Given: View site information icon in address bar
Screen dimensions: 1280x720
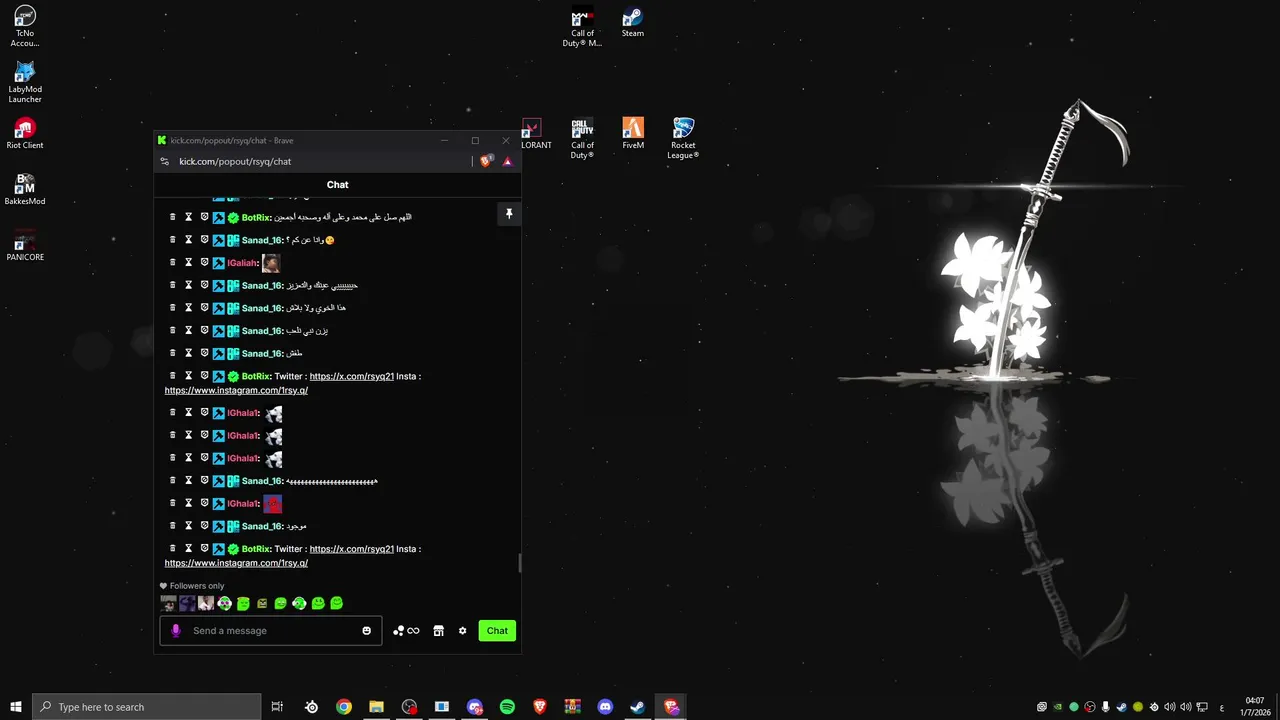Looking at the screenshot, I should click(165, 161).
